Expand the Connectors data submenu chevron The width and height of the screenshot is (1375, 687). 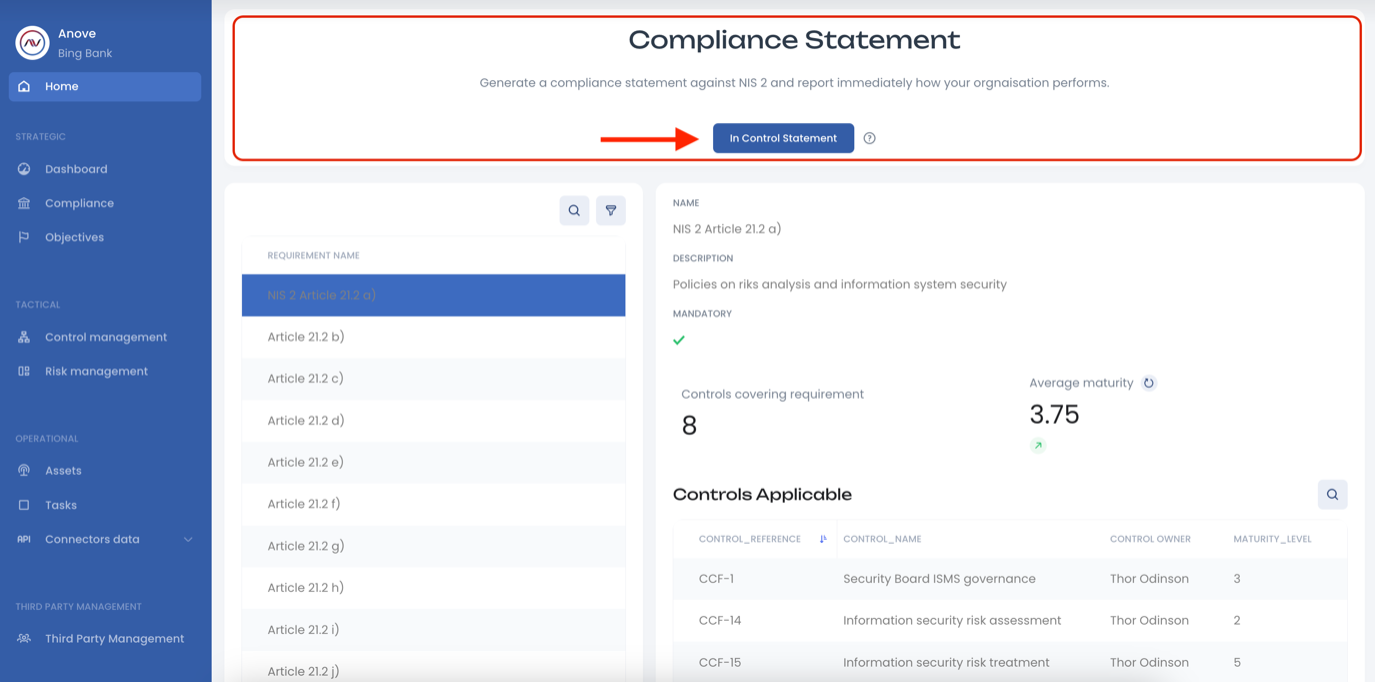[x=188, y=539]
